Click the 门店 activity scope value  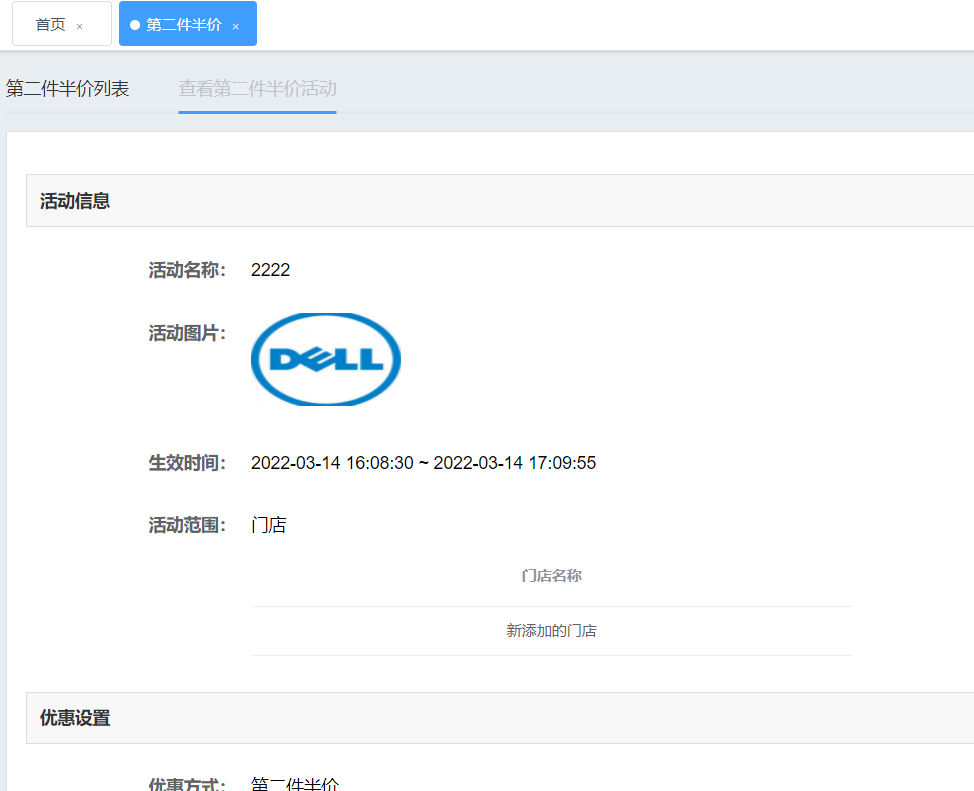[x=268, y=525]
